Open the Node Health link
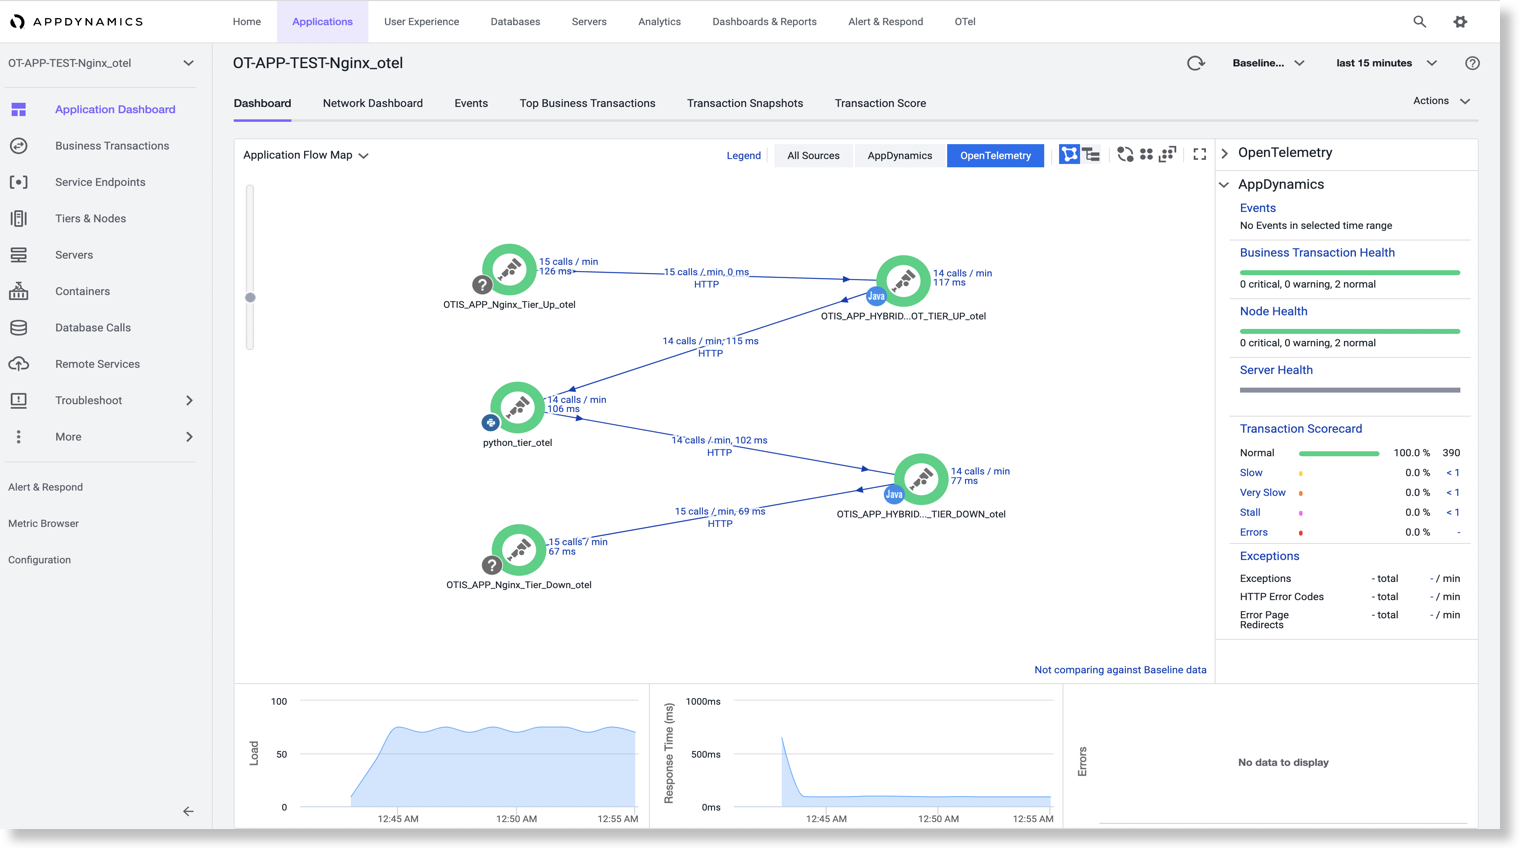Image resolution: width=1520 pixels, height=849 pixels. click(1273, 311)
